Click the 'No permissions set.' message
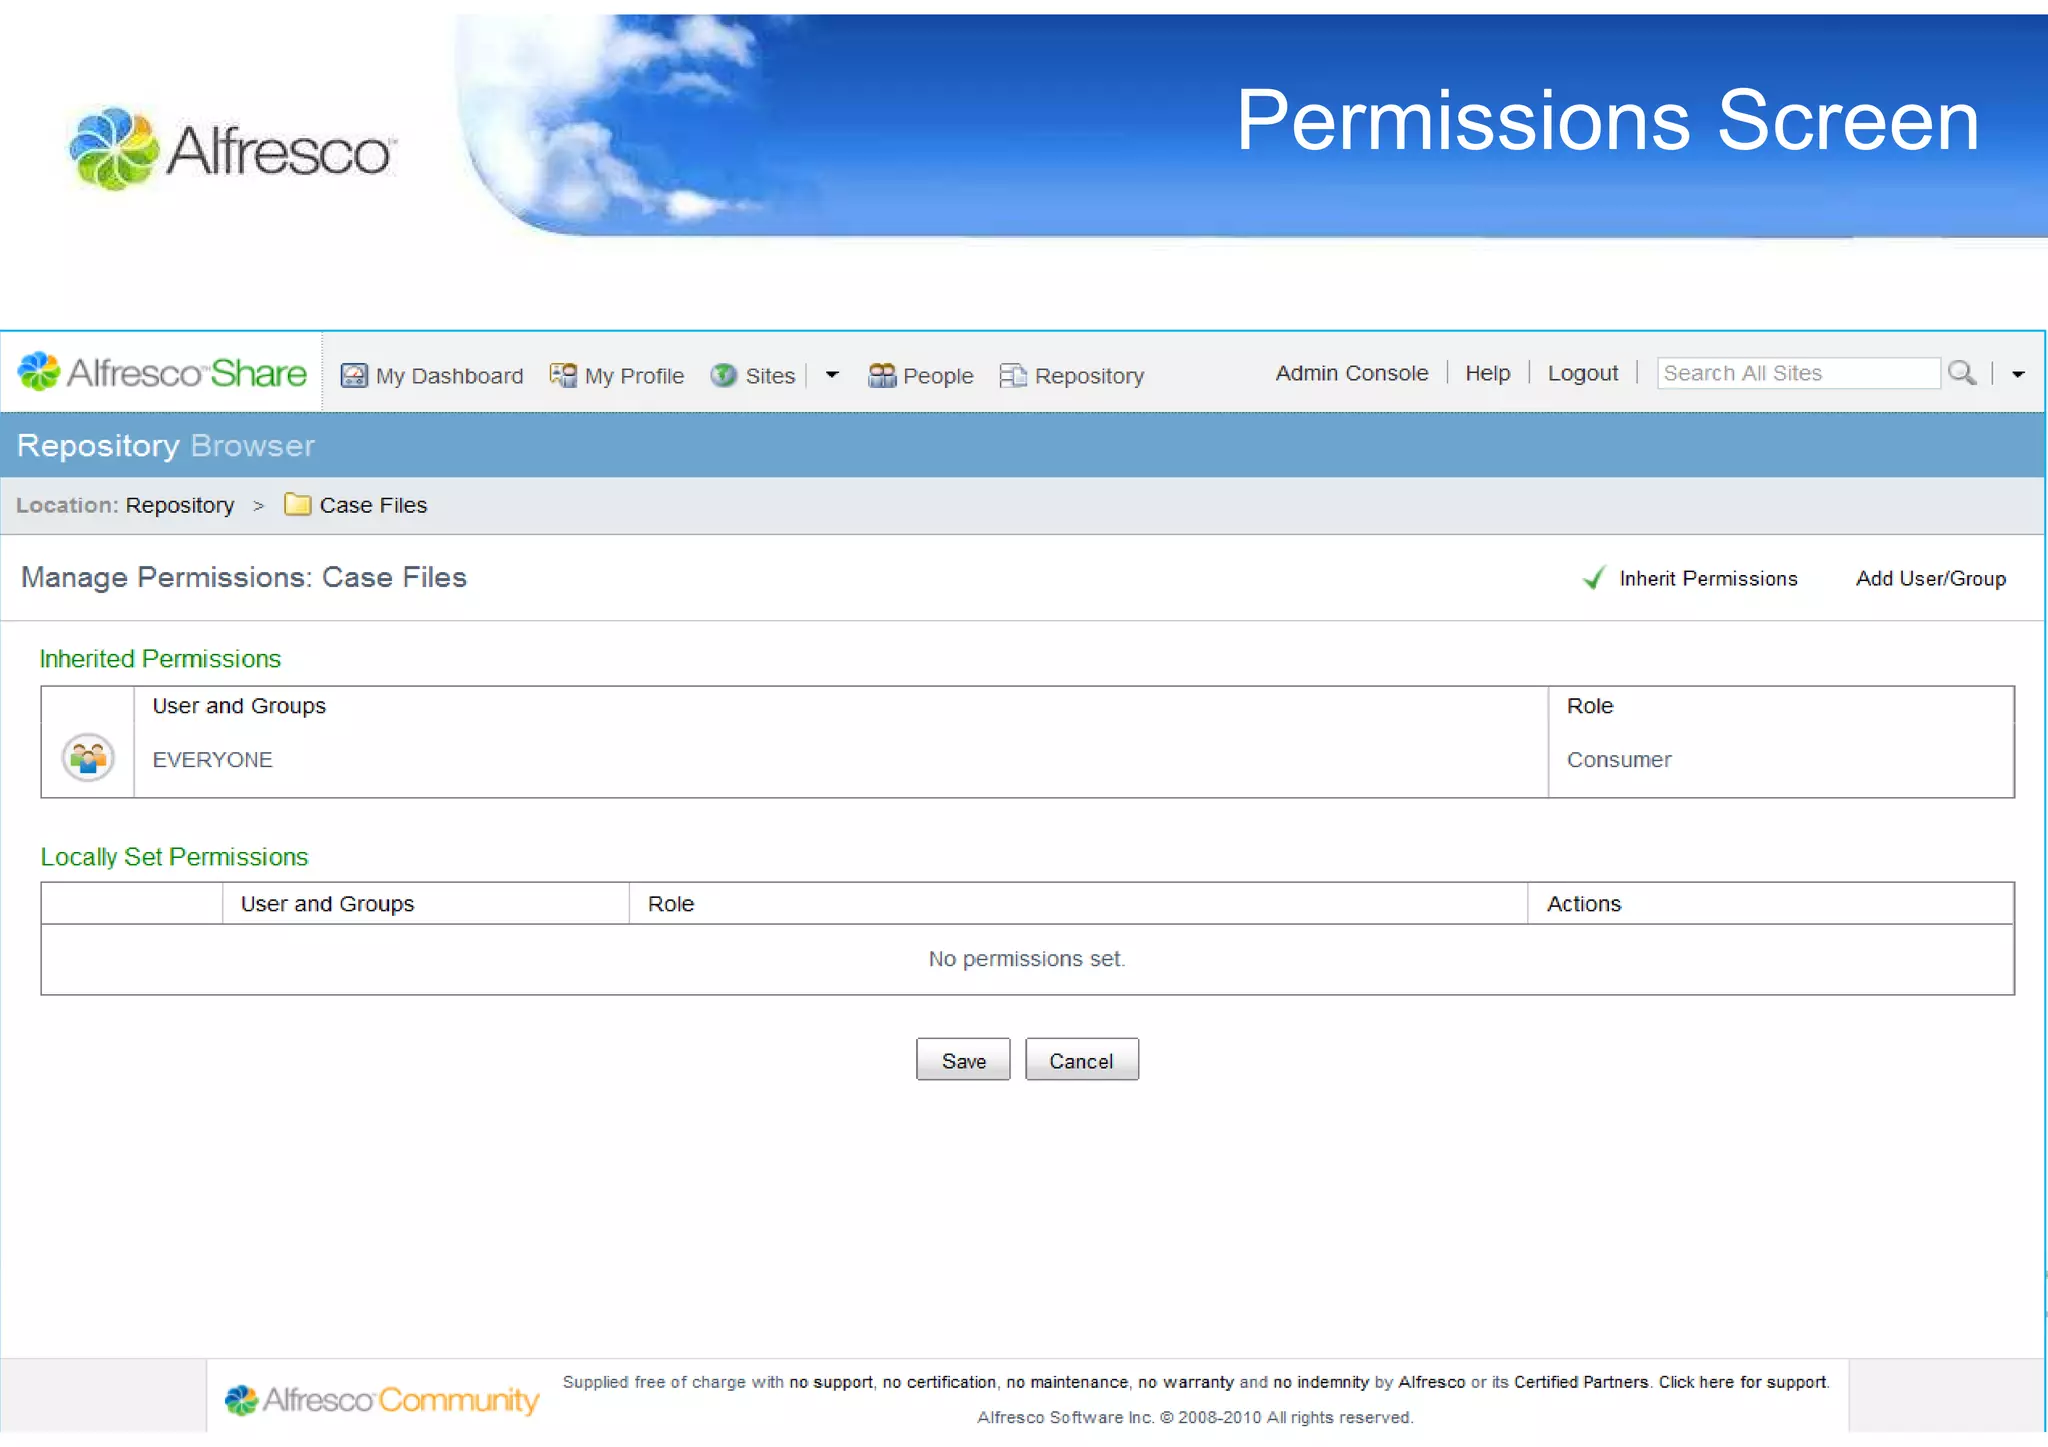2048x1447 pixels. [x=1027, y=959]
